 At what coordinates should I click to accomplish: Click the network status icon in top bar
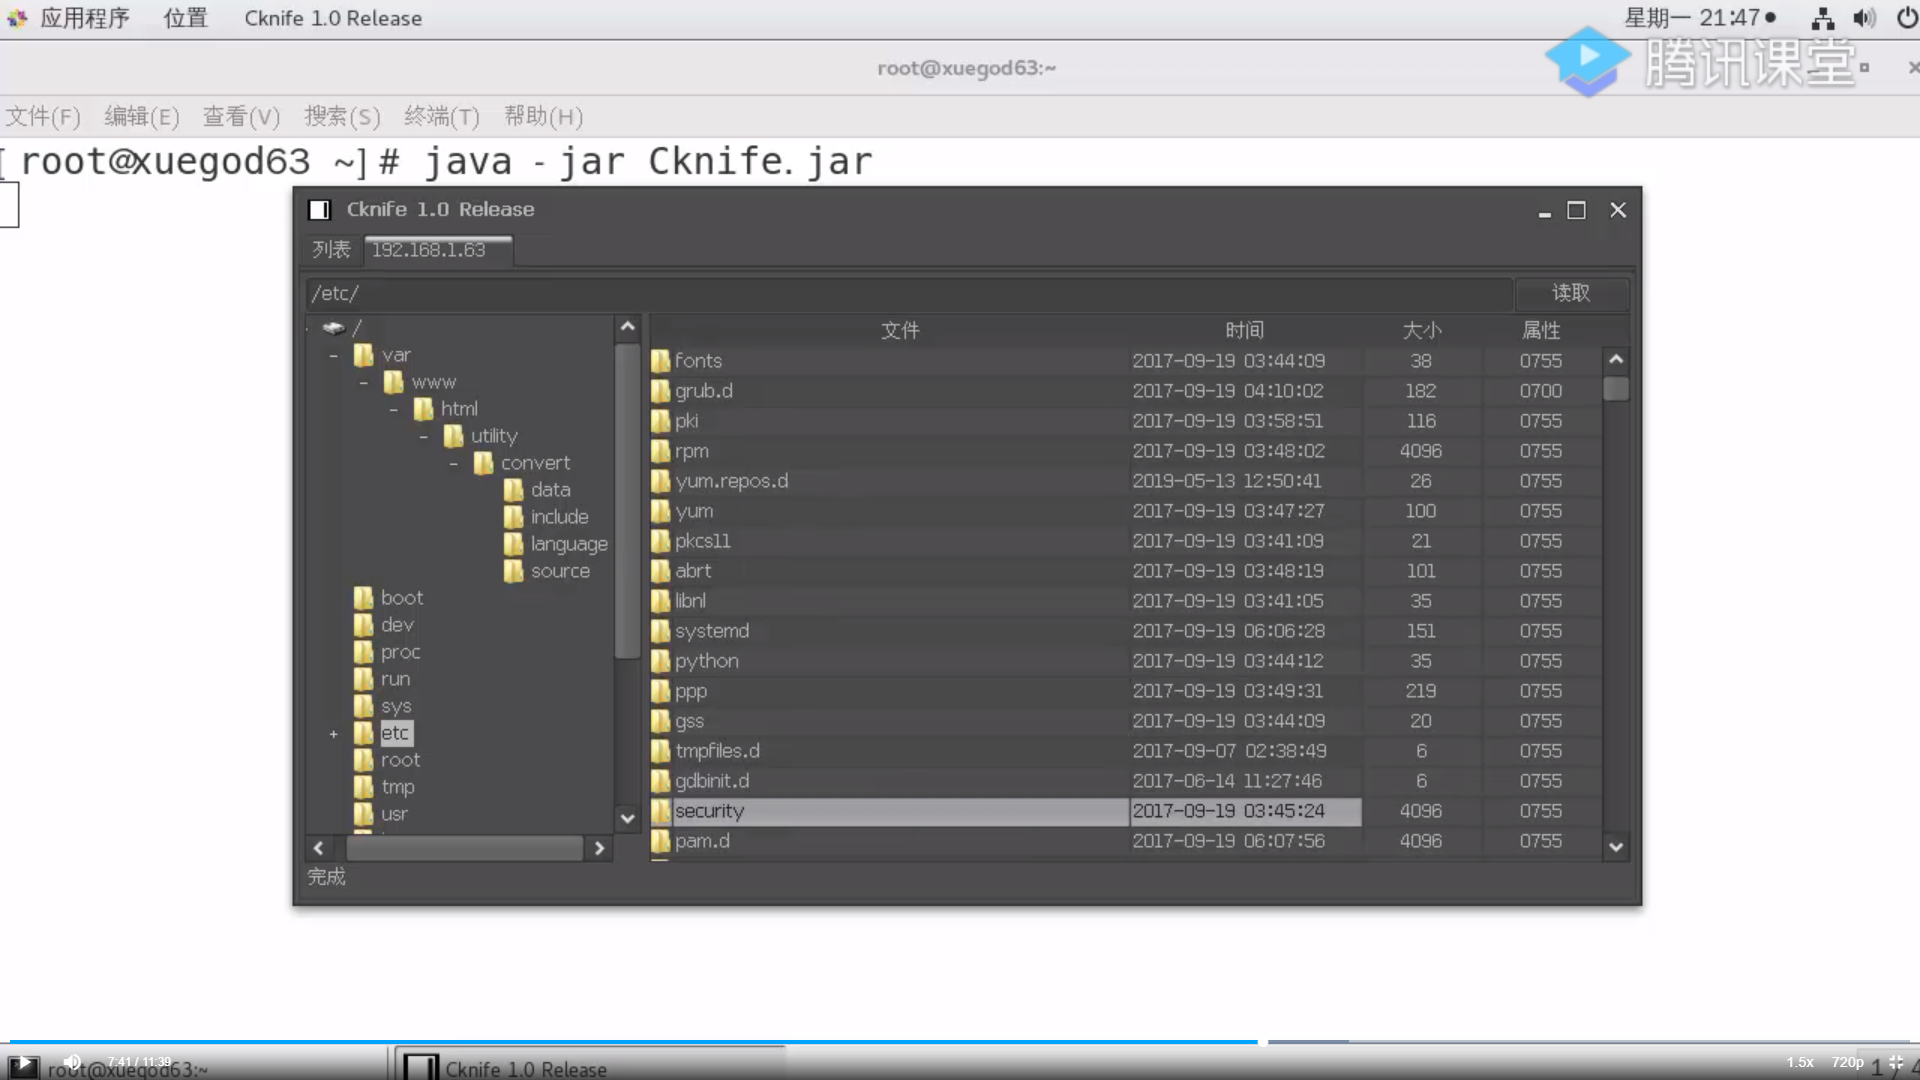[x=1822, y=18]
